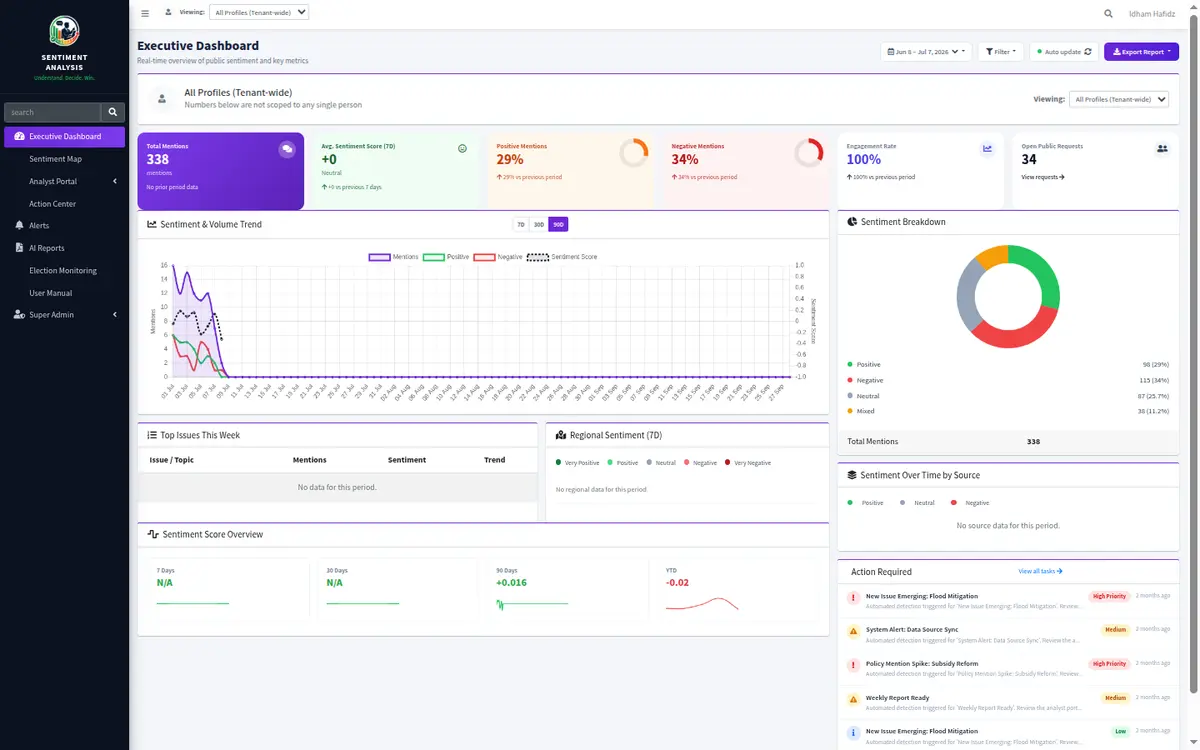
Task: Click the Alerts bell icon in sidebar
Action: click(x=18, y=226)
